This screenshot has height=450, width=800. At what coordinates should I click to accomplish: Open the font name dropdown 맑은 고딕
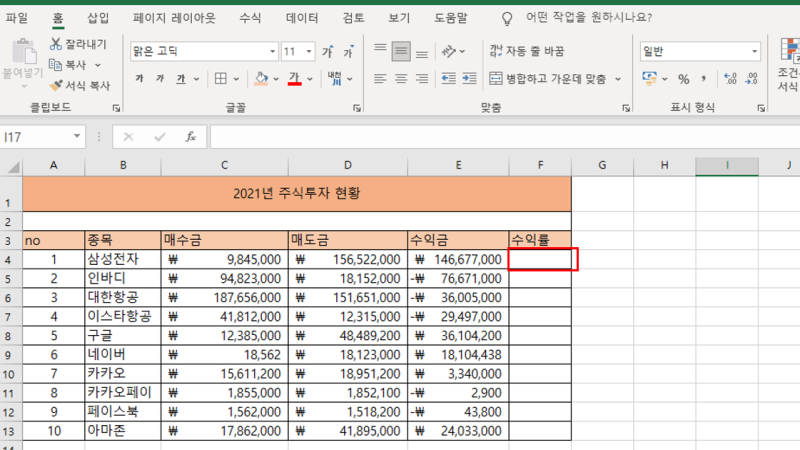tap(272, 52)
